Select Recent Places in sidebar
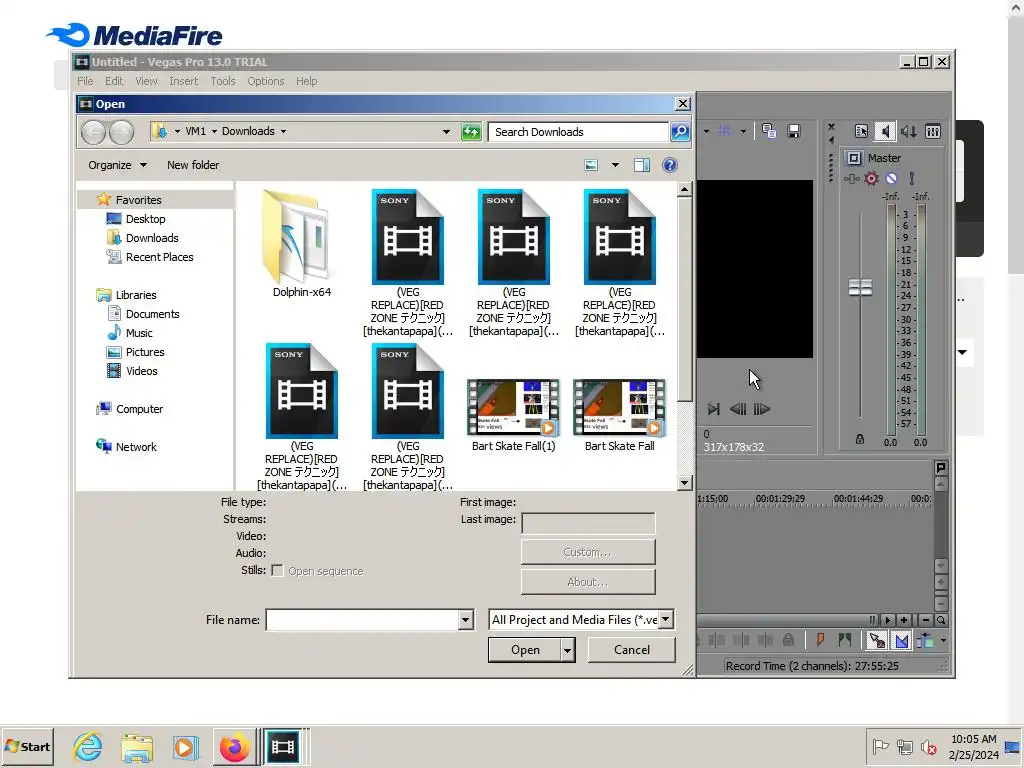 (159, 257)
